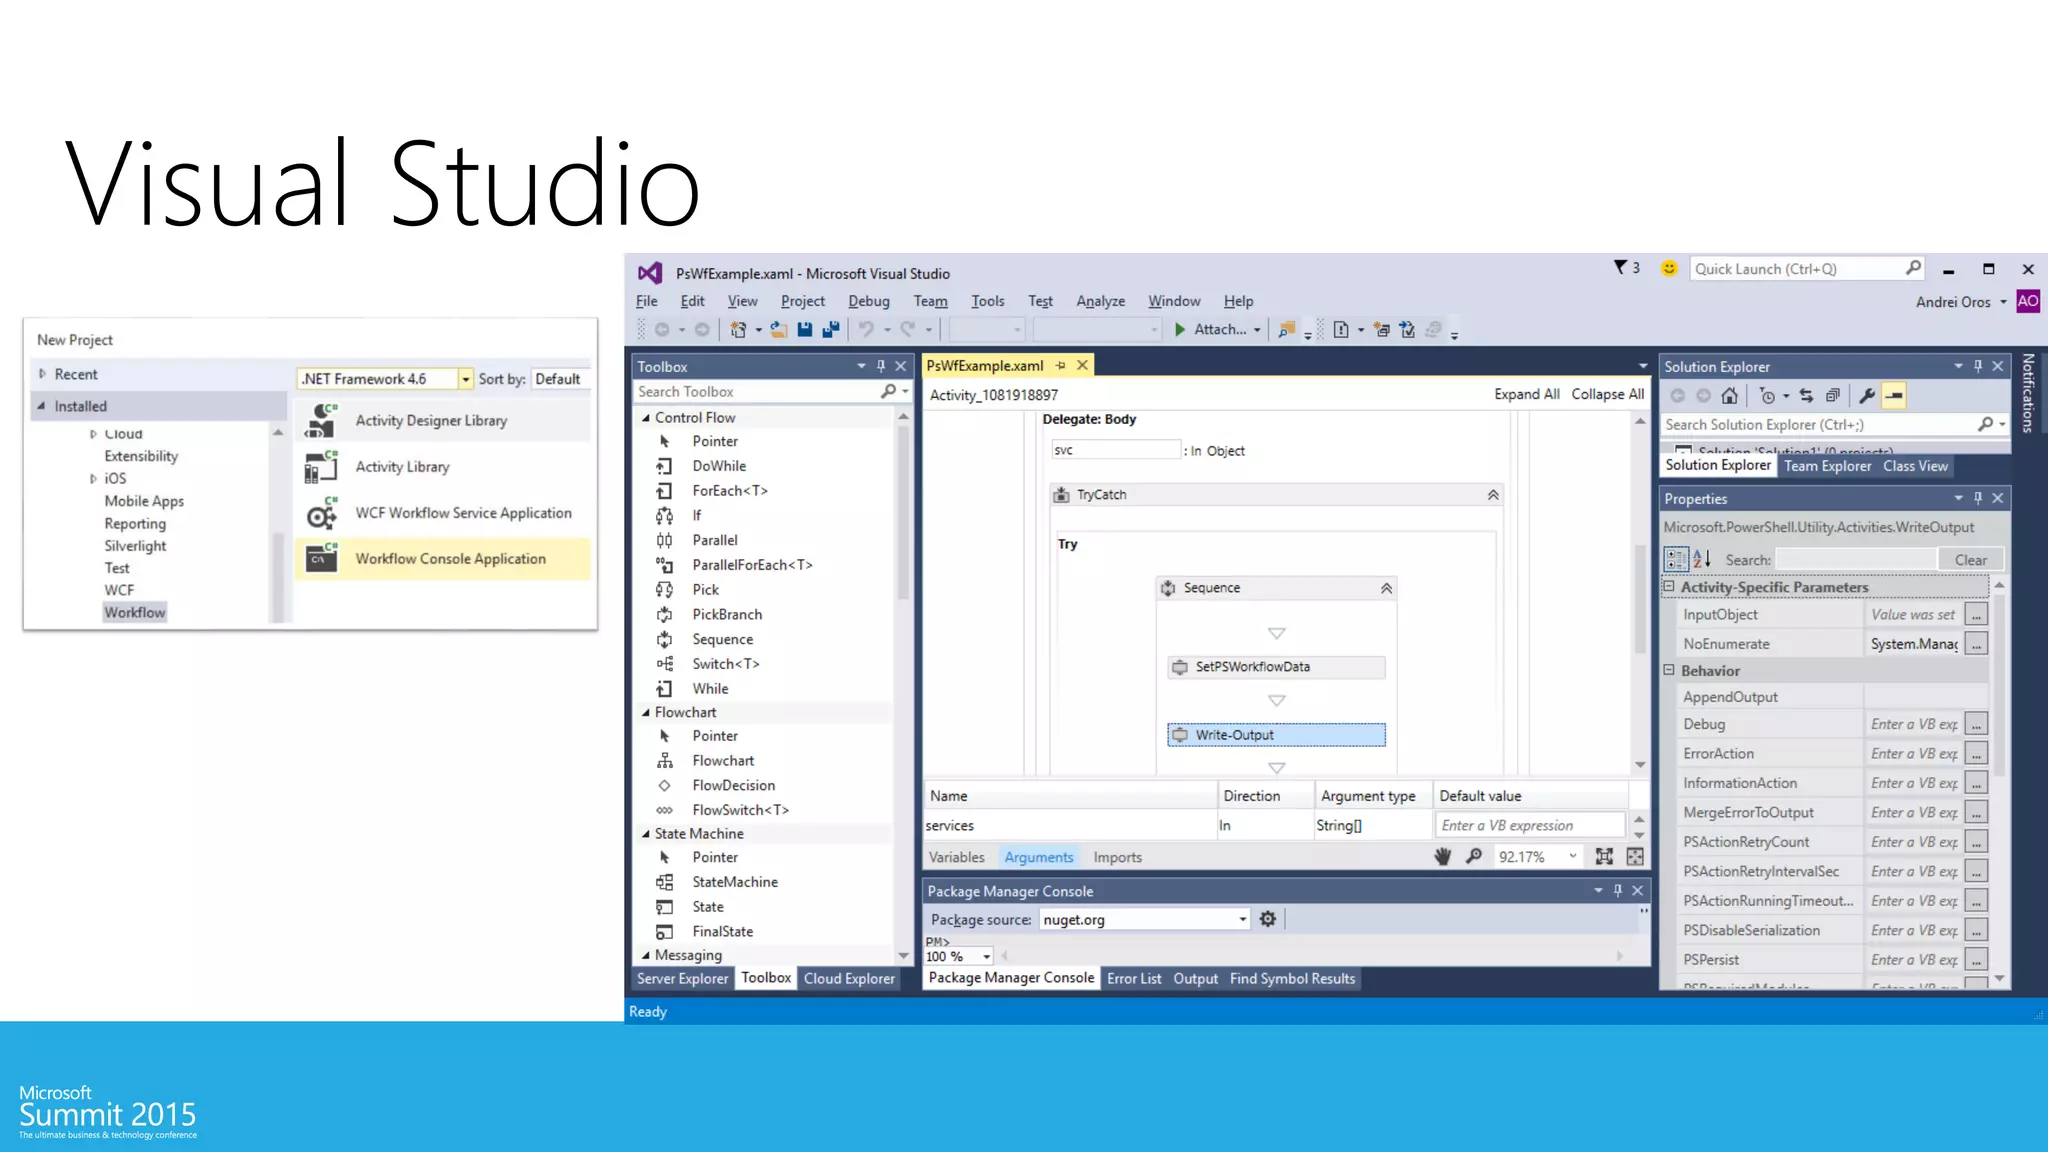Click the feedback smiley icon
Viewport: 2048px width, 1152px height.
pos(1669,268)
